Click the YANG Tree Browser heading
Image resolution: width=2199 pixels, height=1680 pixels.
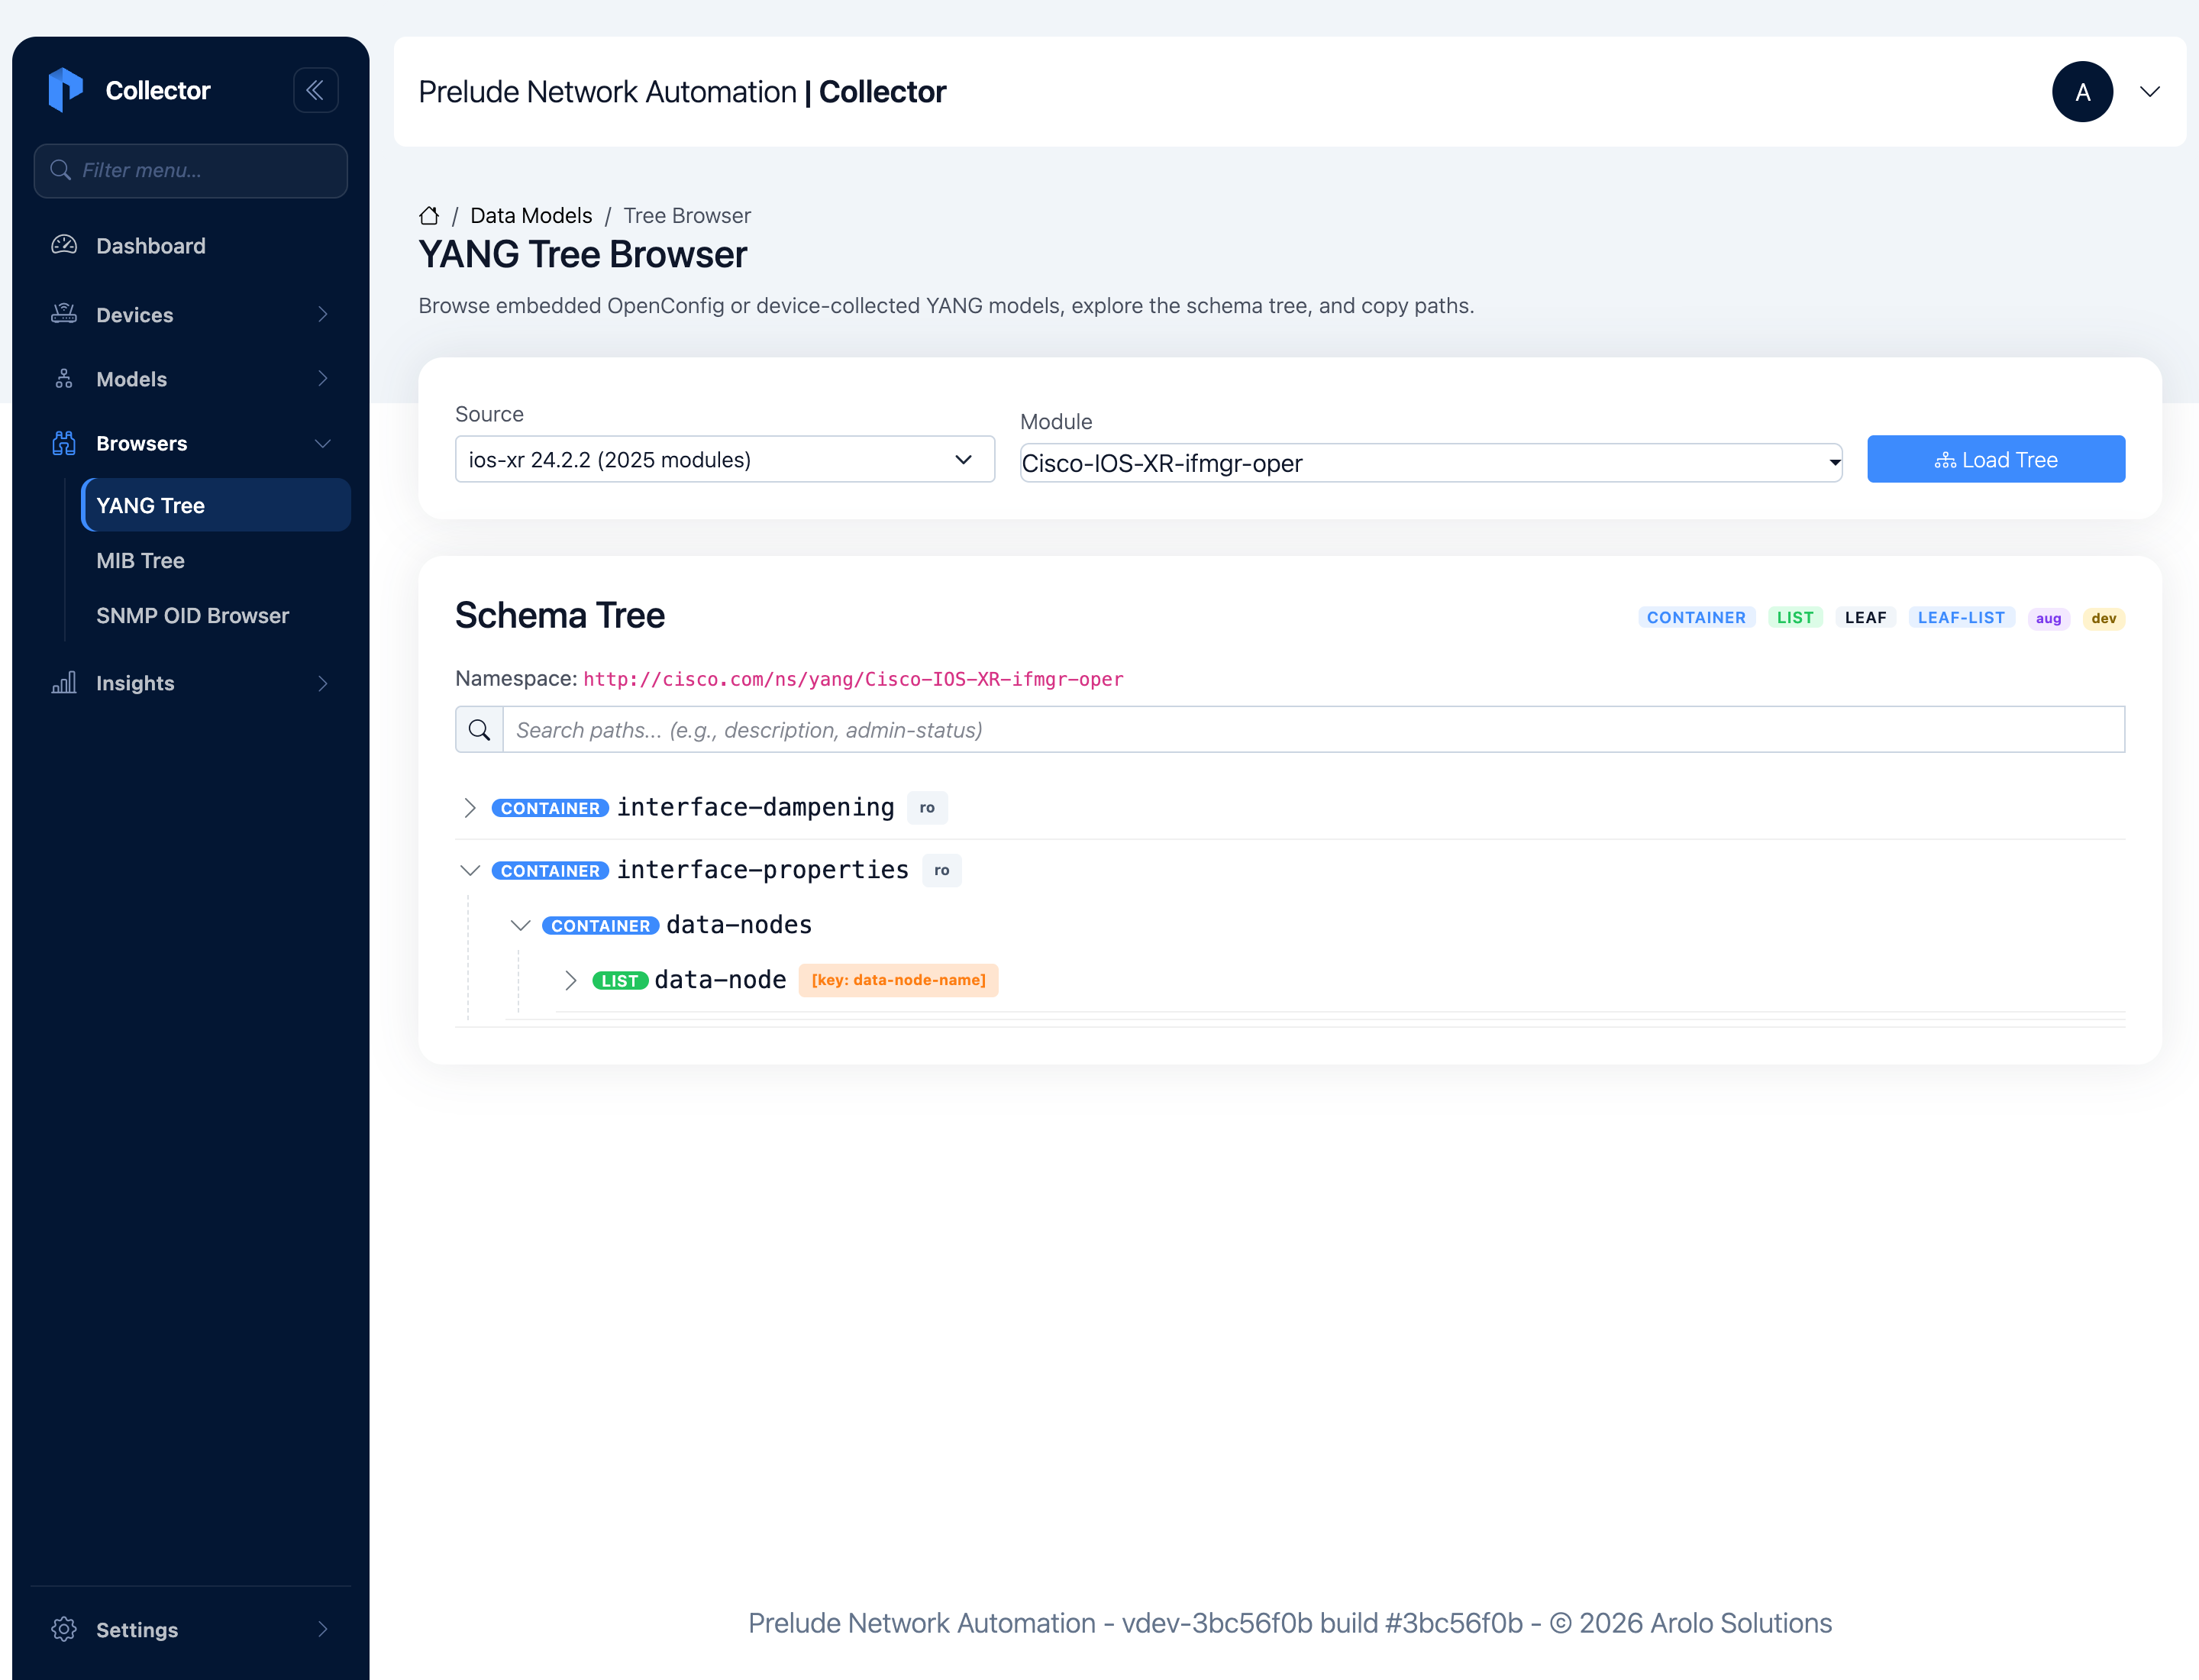point(583,254)
